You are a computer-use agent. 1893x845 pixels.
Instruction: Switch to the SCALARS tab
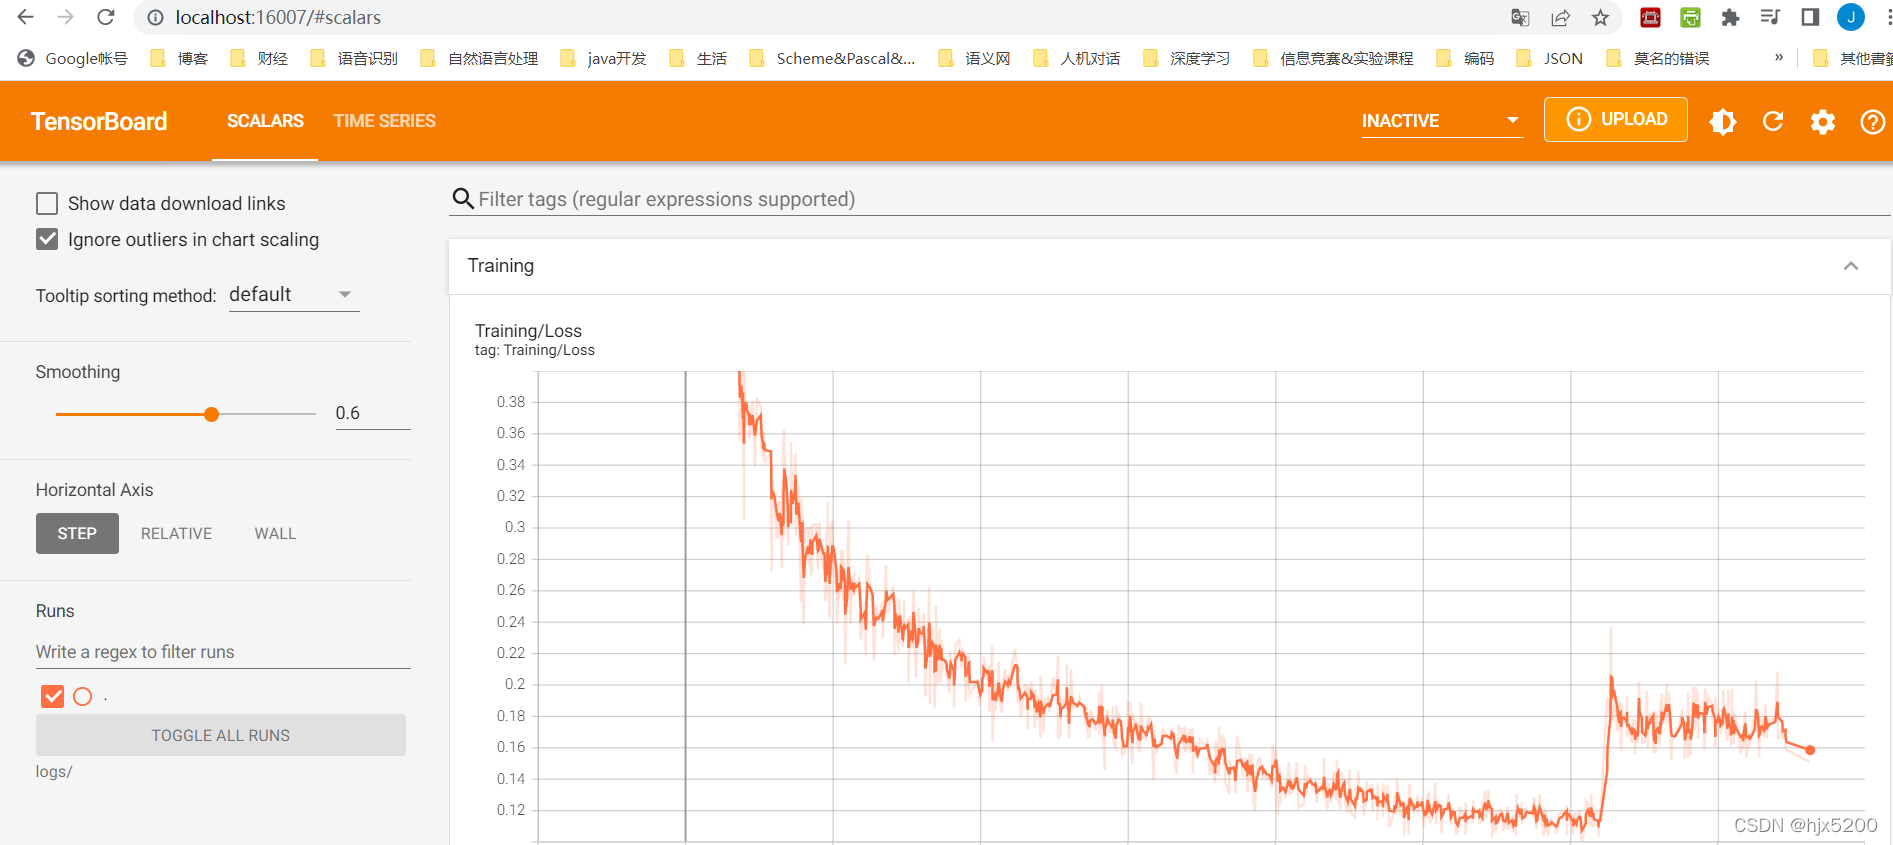[265, 121]
